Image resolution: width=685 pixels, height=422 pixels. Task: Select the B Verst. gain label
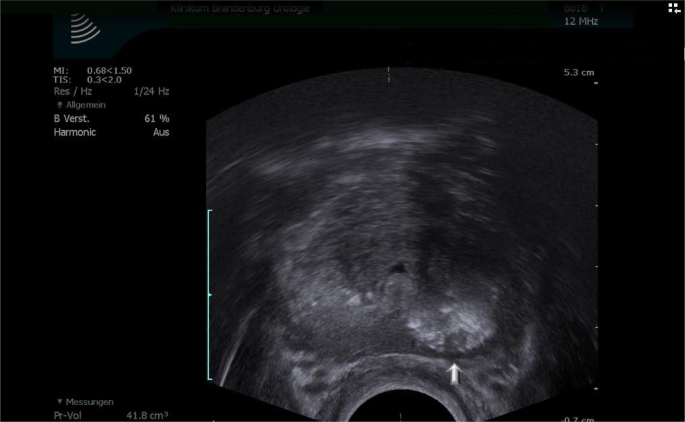tap(71, 118)
